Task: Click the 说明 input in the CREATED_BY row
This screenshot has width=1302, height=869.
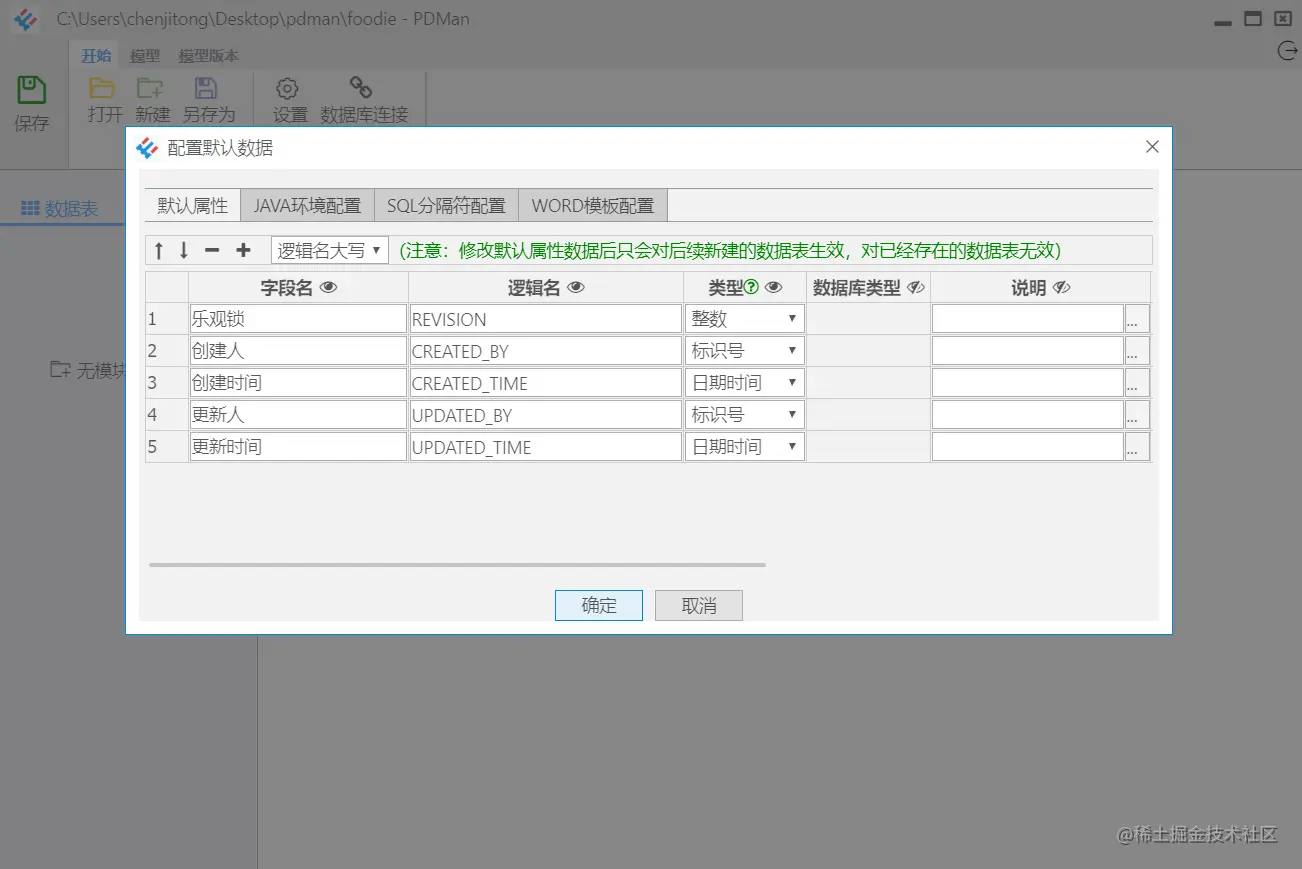Action: 1028,351
